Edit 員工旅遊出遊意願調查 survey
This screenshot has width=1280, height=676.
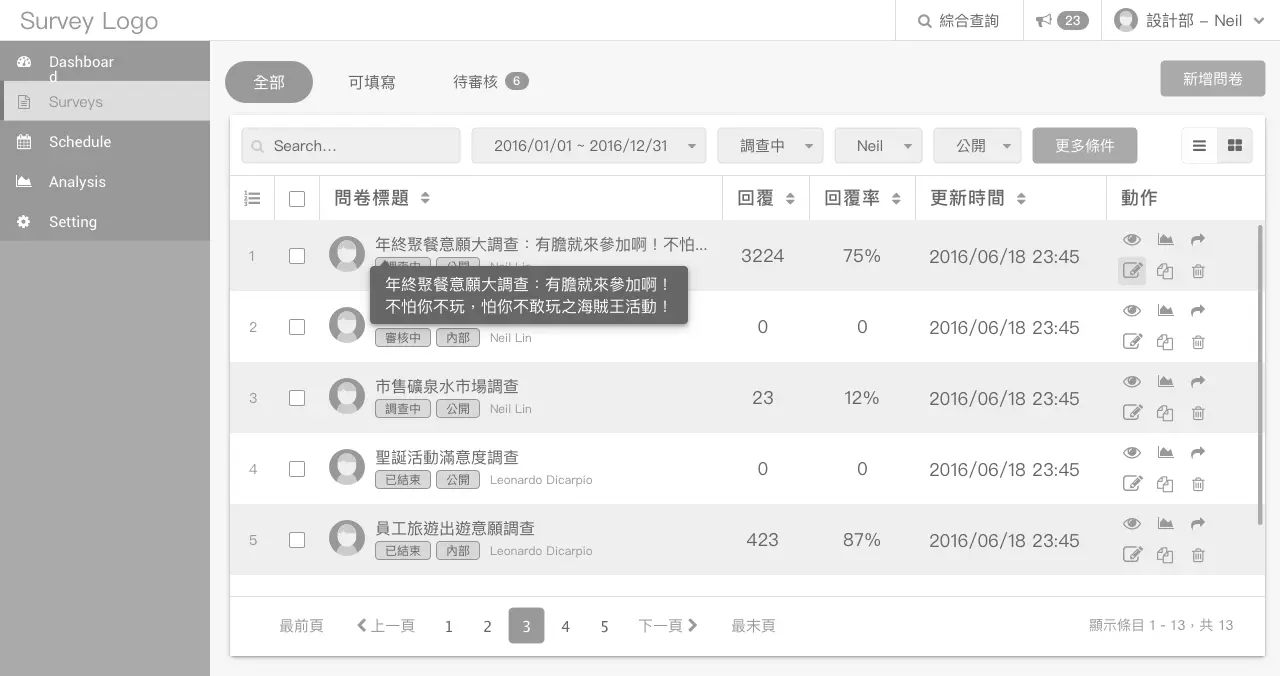(1132, 555)
